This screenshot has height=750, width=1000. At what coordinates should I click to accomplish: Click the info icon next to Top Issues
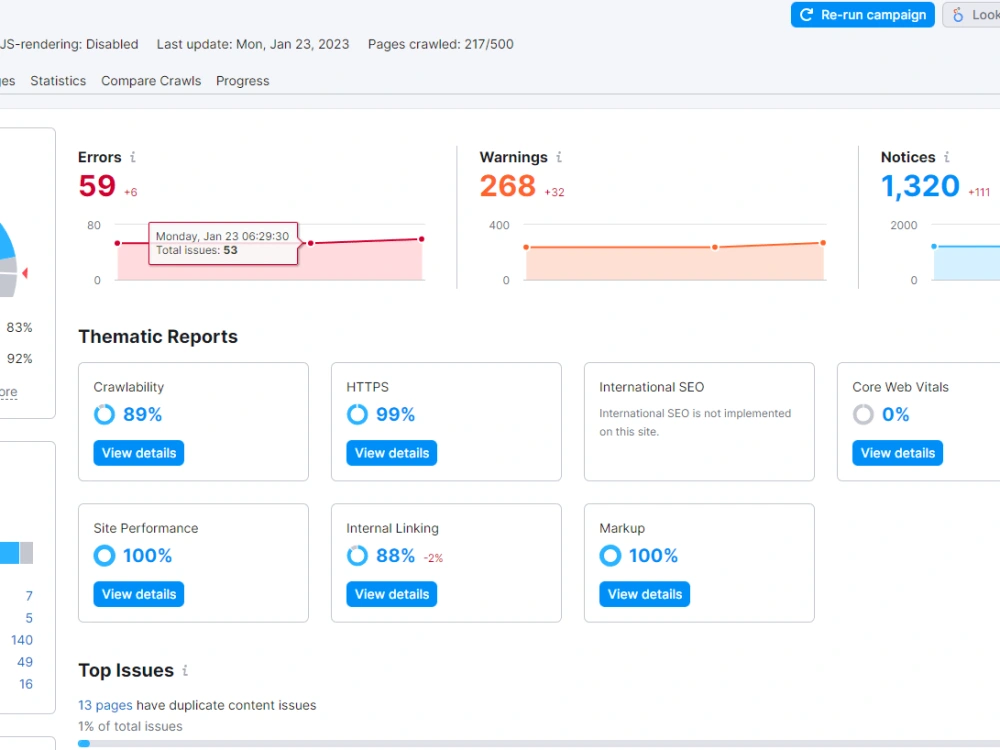coord(185,670)
